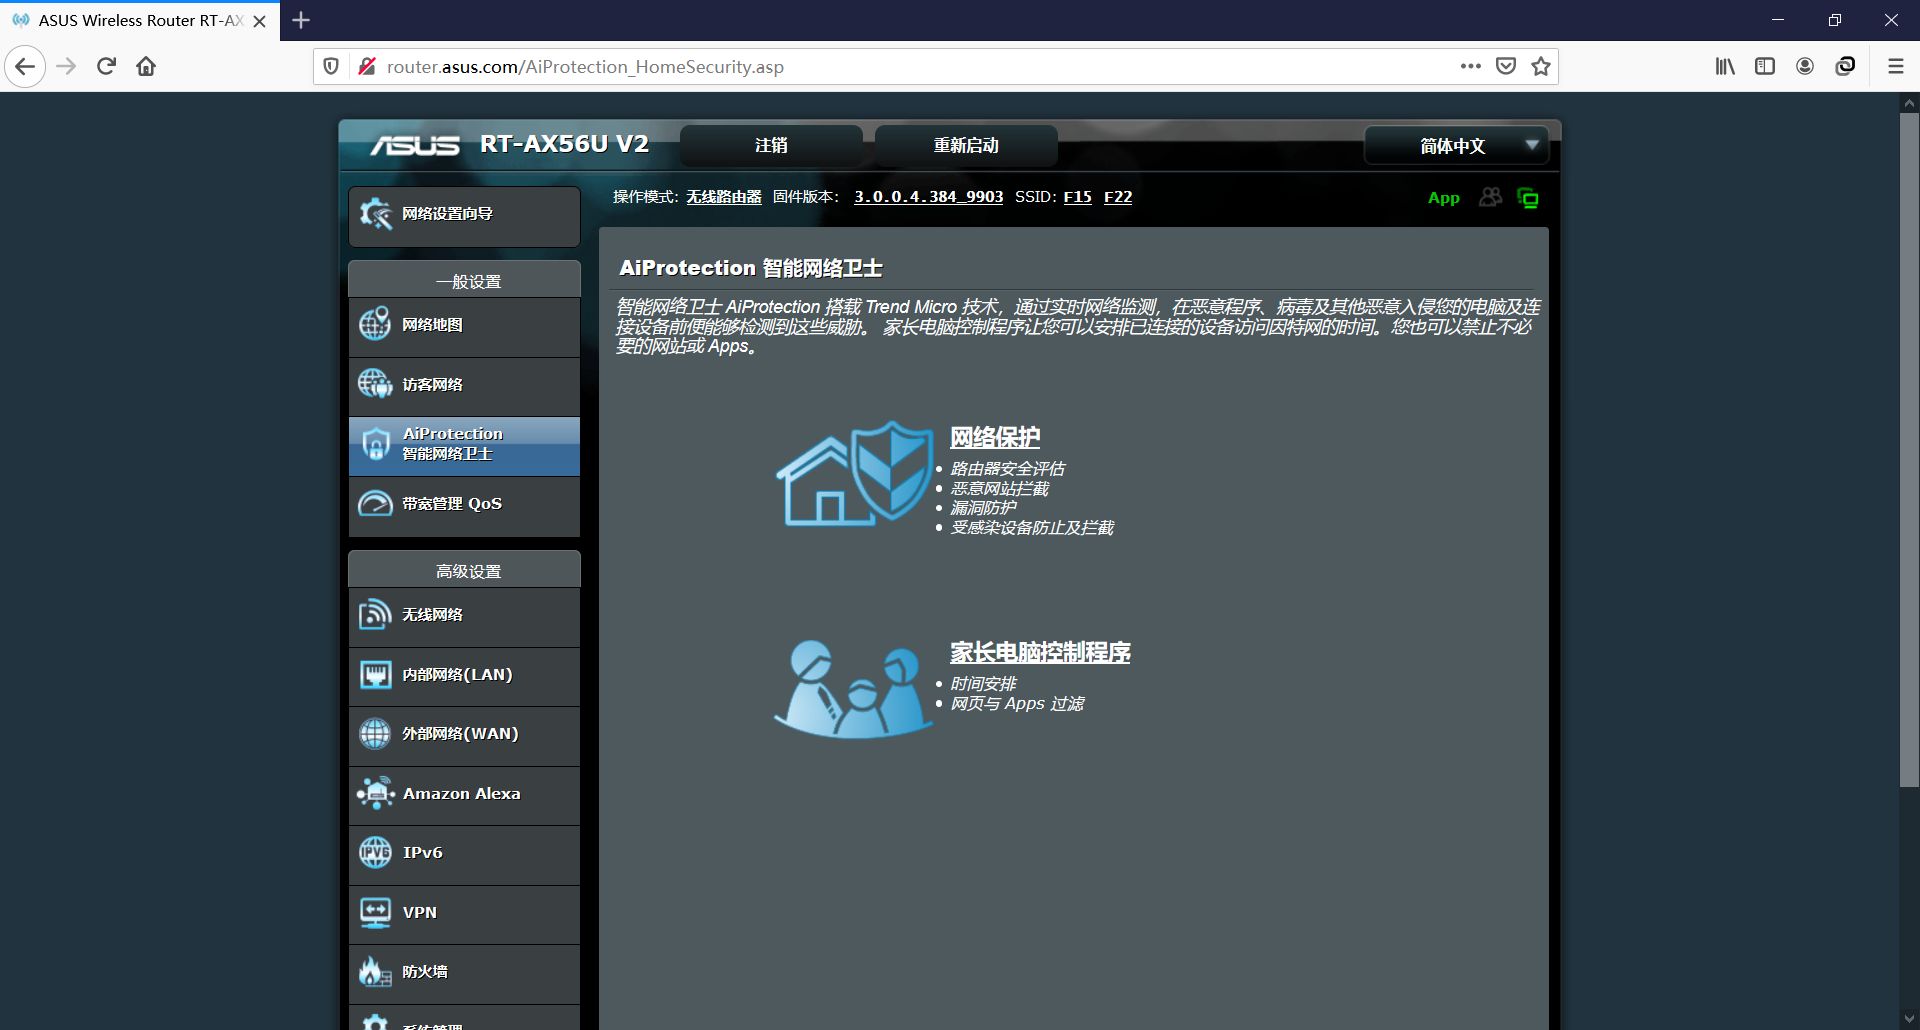Click the F22 SSID link
Viewport: 1920px width, 1030px height.
coord(1118,197)
